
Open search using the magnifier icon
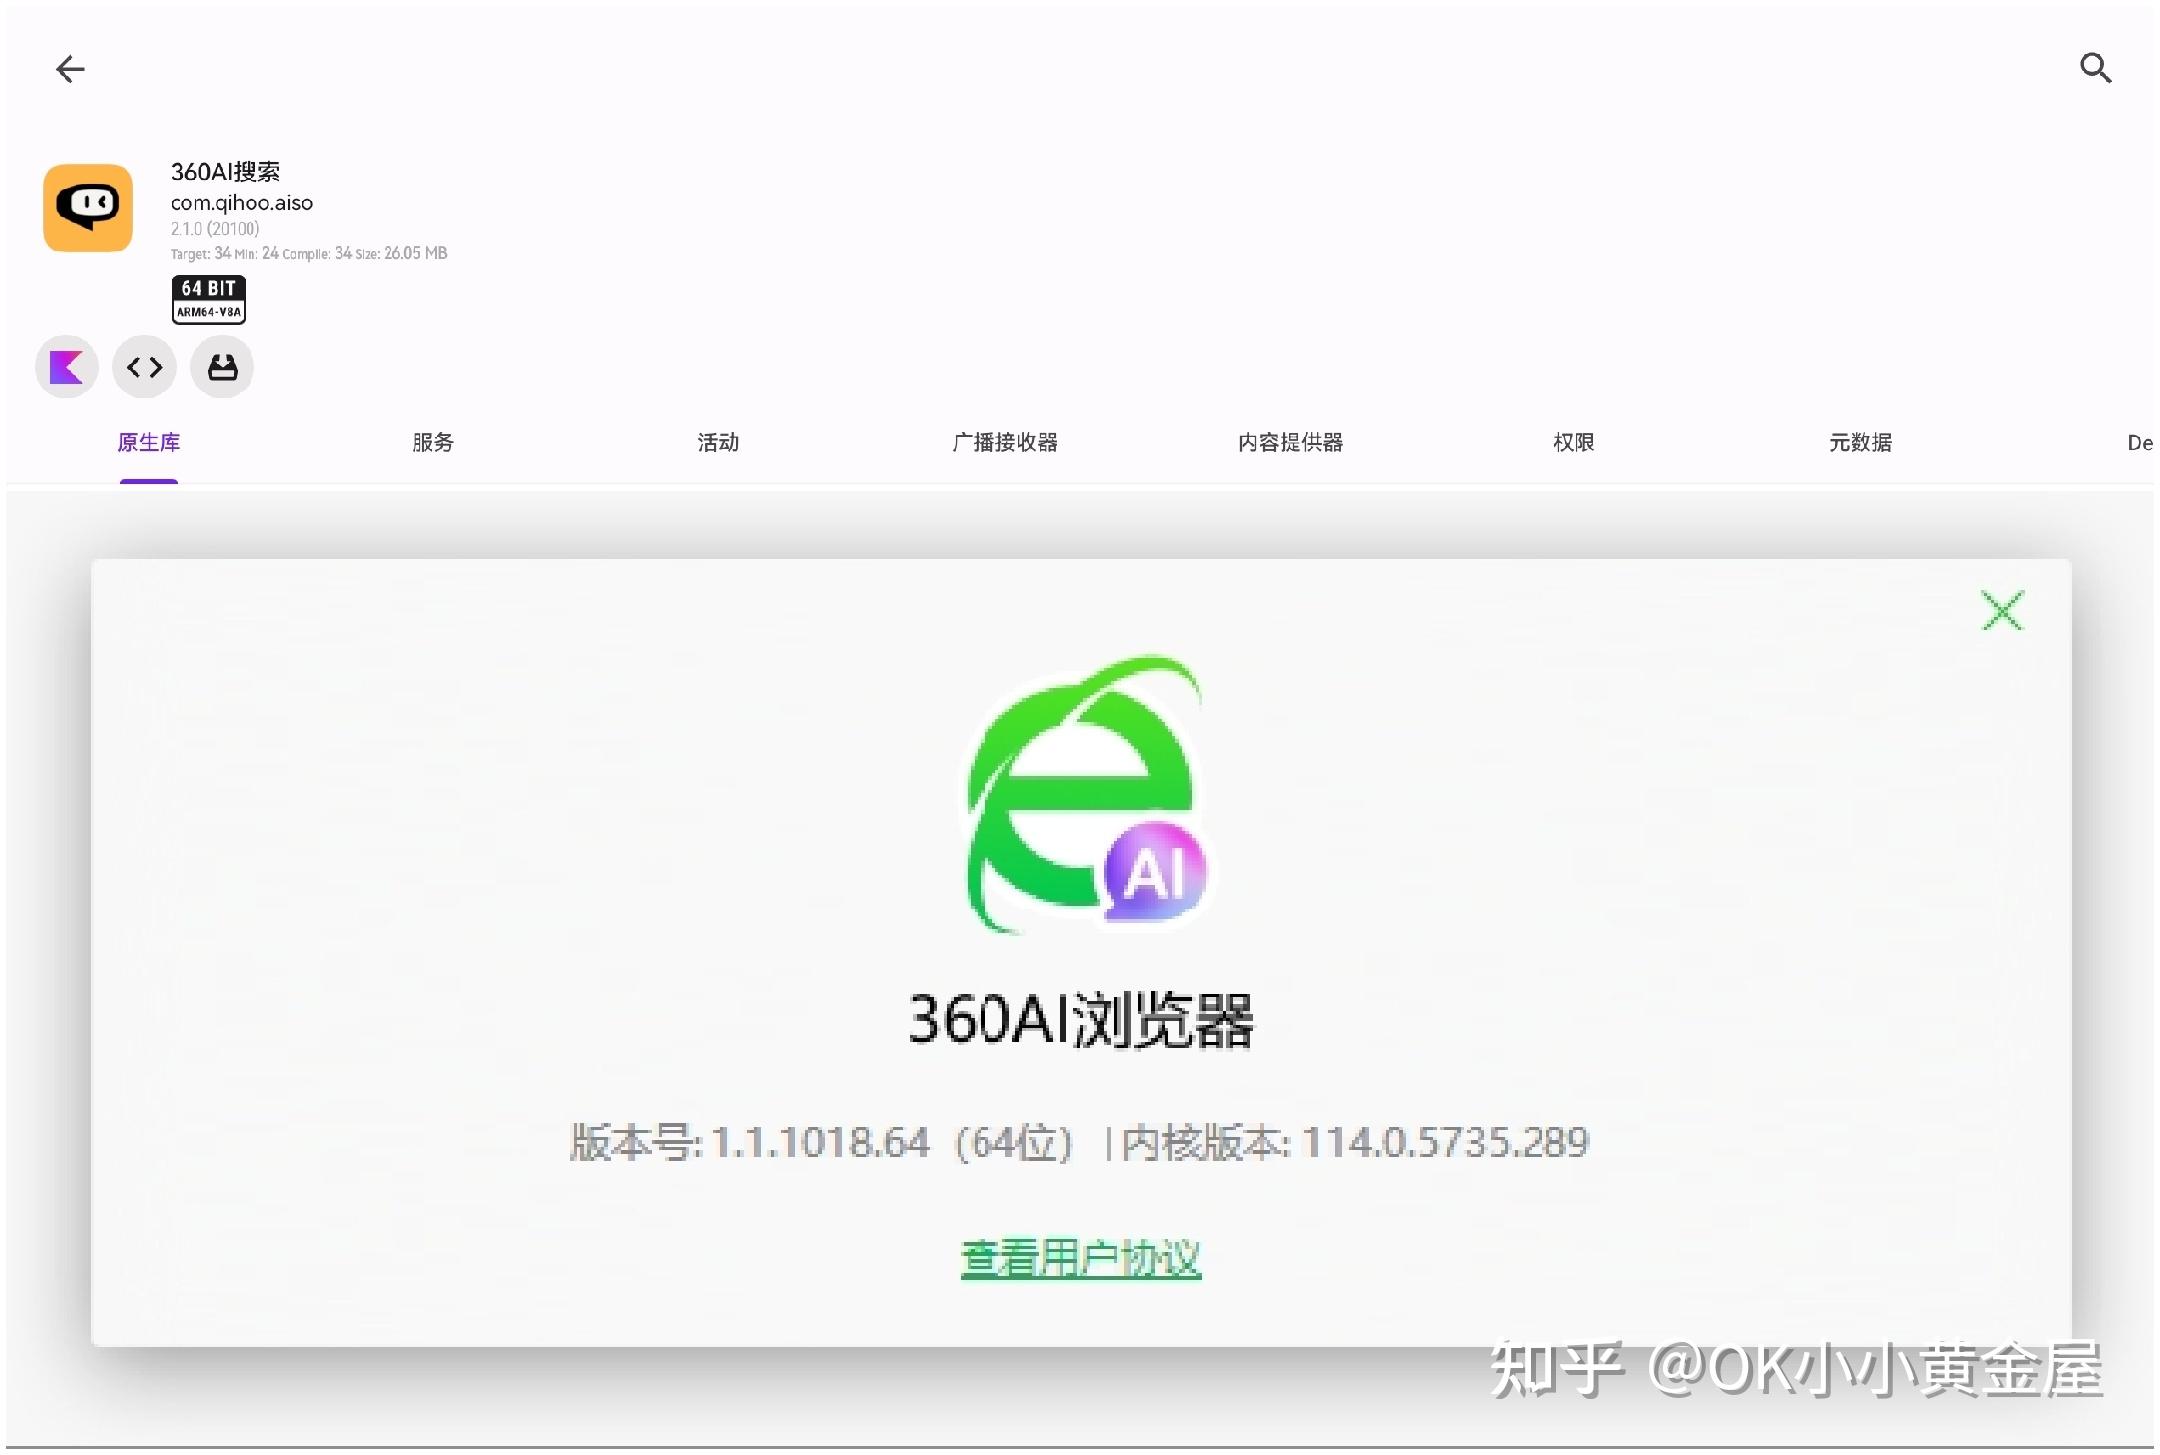2096,67
